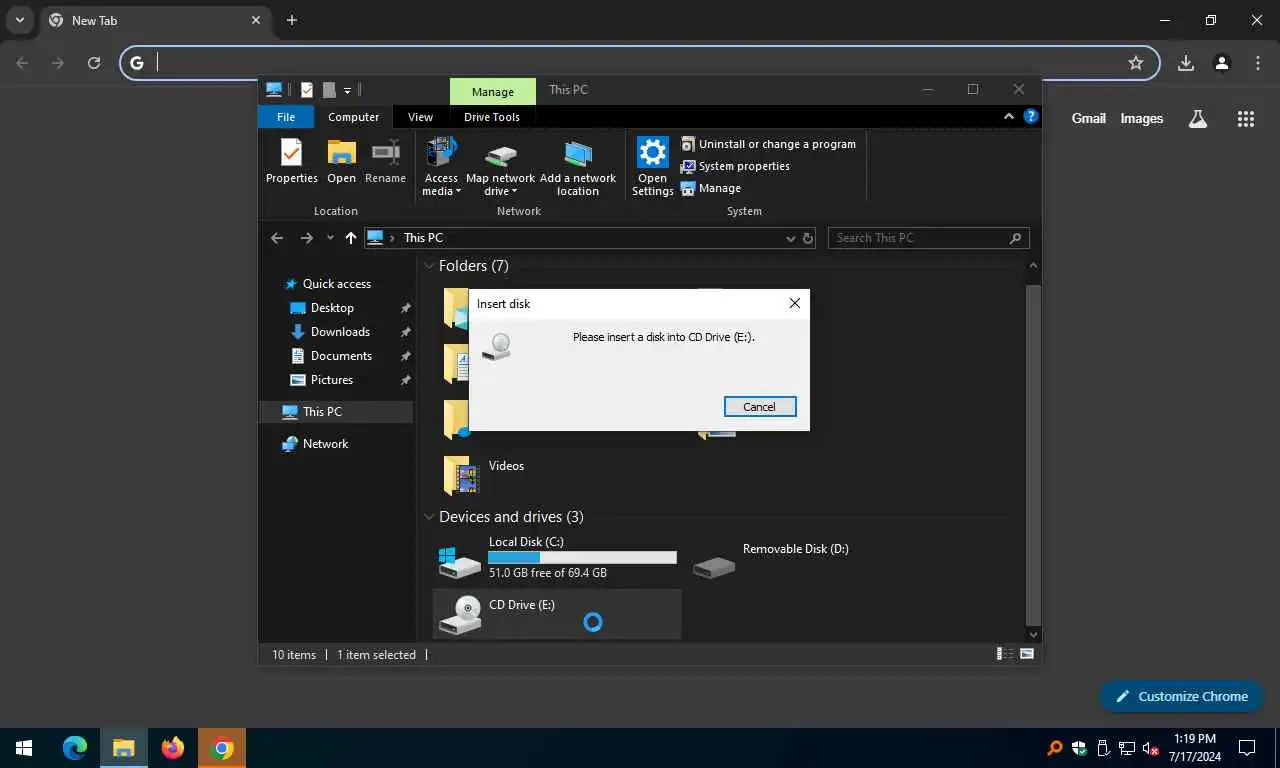Cancel the Insert disk dialog
The image size is (1280, 768).
pos(759,407)
